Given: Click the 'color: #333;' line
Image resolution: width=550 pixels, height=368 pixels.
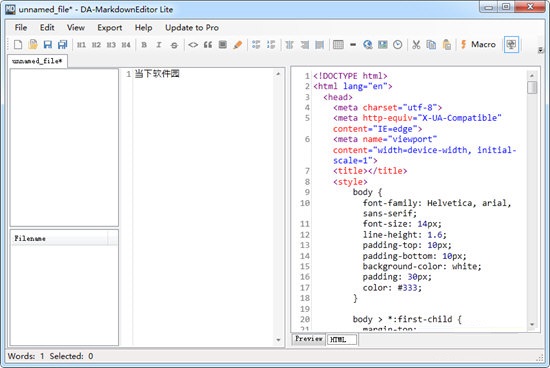Looking at the screenshot, I should (392, 288).
